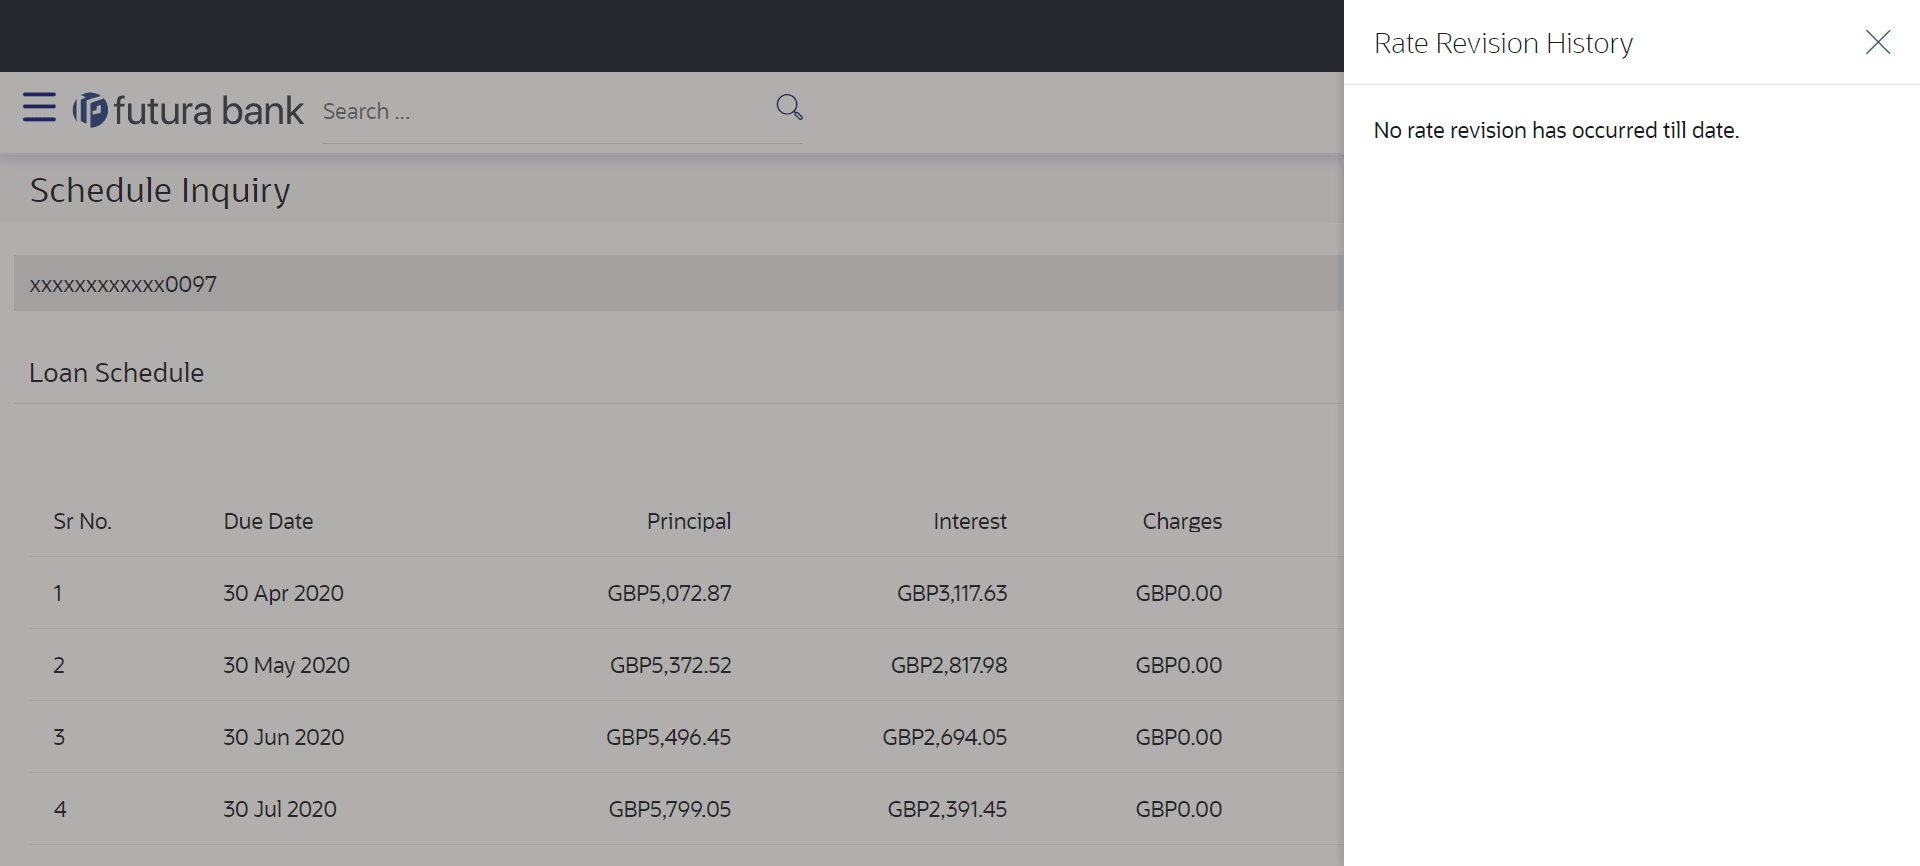This screenshot has height=866, width=1920.
Task: Click interest amount GBP2,391.45
Action: [x=947, y=809]
